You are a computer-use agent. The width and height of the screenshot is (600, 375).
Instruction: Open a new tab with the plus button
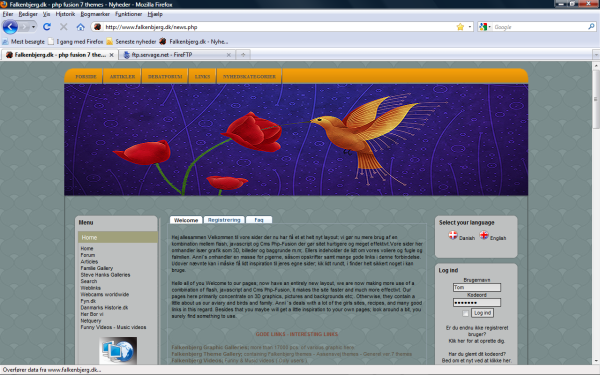(243, 55)
